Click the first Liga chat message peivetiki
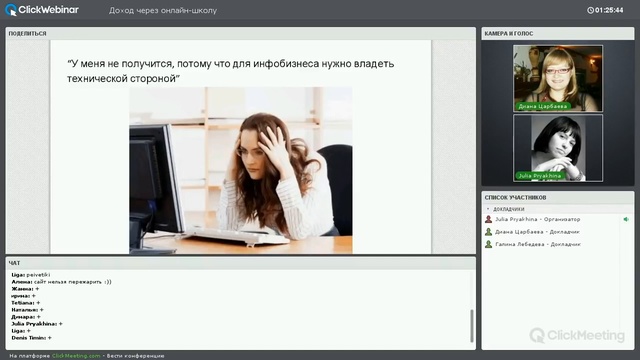The image size is (640, 360). click(x=31, y=275)
